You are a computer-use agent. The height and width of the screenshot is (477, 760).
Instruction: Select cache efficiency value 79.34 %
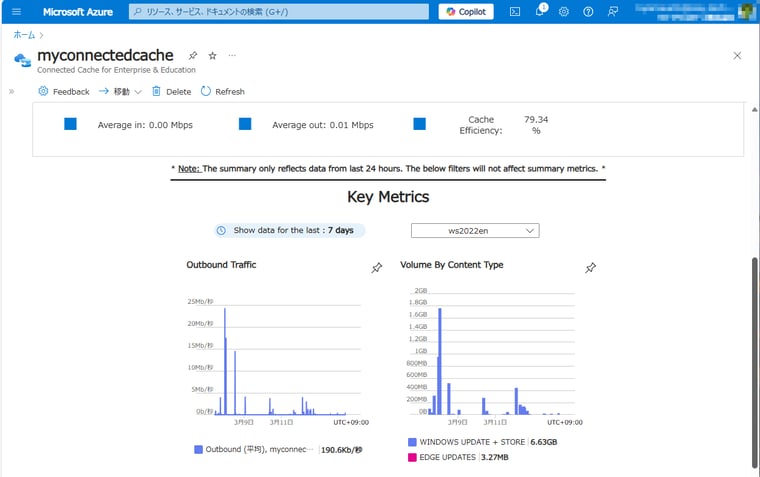coord(536,125)
